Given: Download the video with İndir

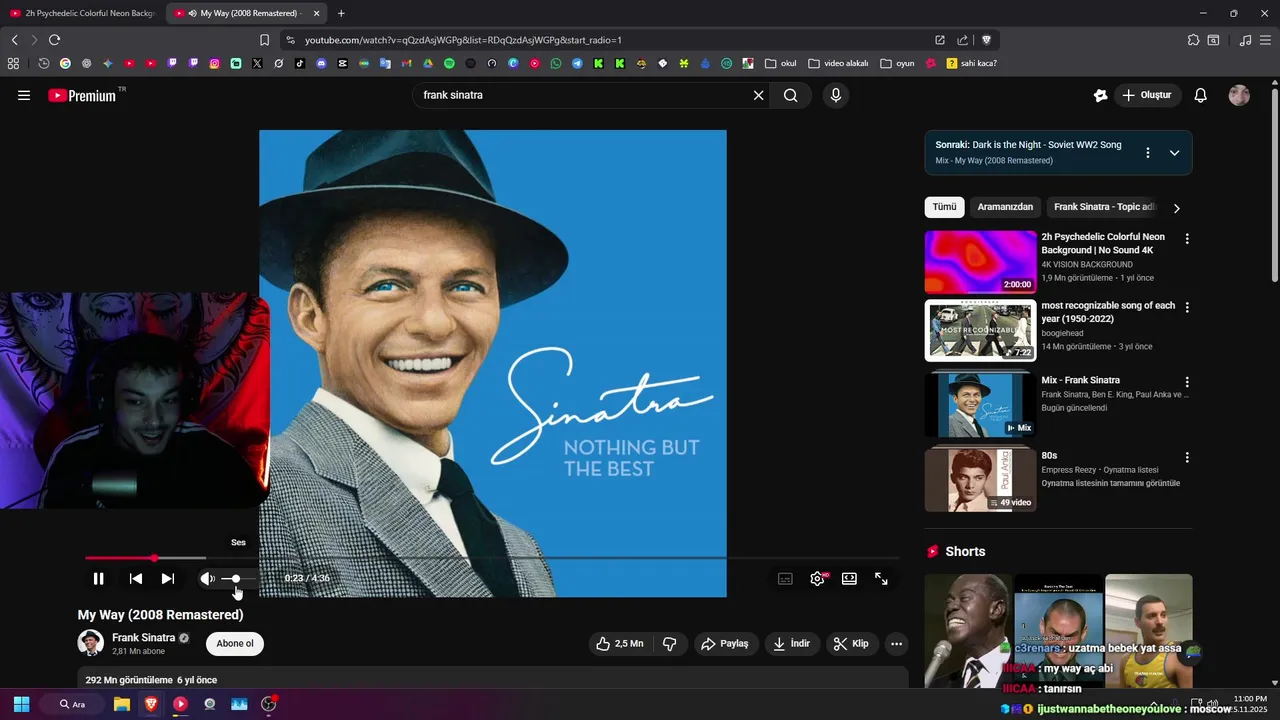Looking at the screenshot, I should coord(791,644).
